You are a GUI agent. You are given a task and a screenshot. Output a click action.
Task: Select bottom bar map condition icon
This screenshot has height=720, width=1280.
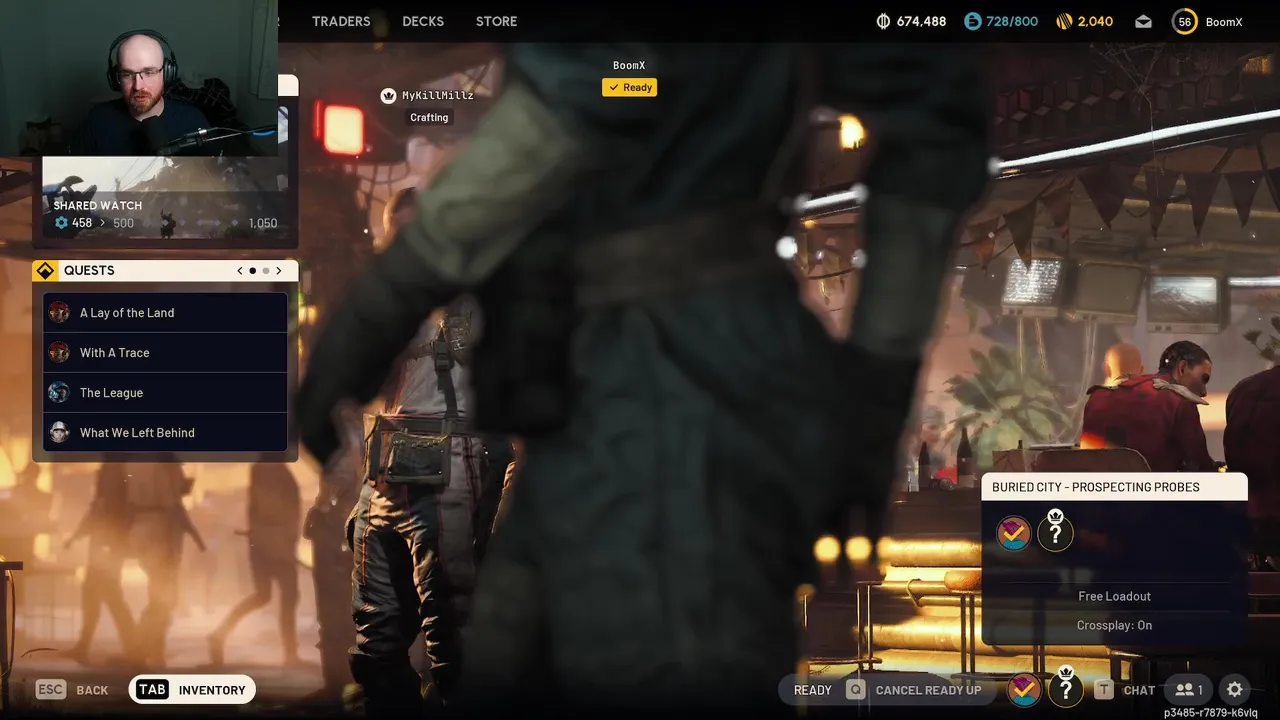click(1024, 689)
